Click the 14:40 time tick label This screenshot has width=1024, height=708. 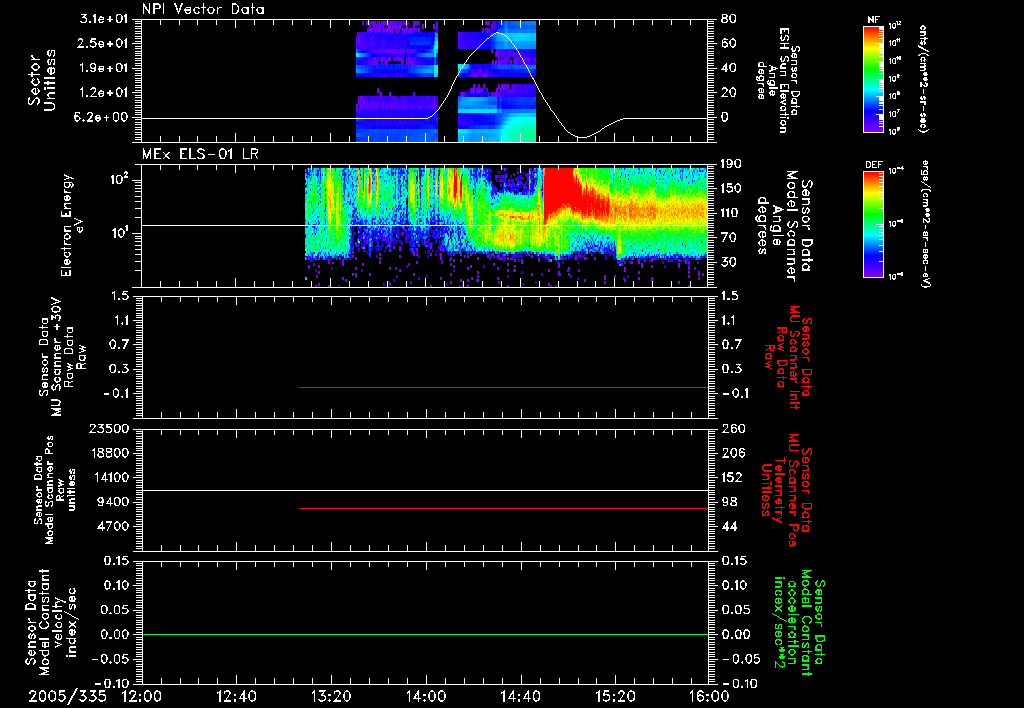click(520, 696)
